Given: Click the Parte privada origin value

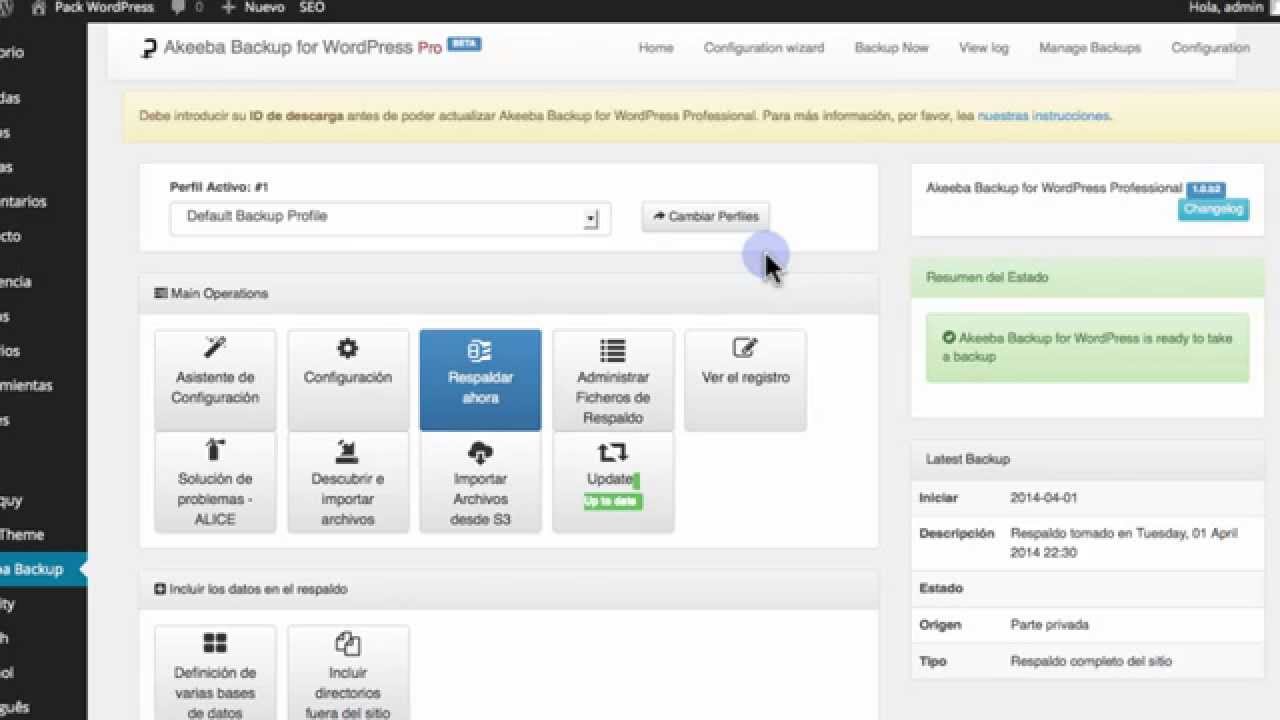Looking at the screenshot, I should click(1050, 625).
